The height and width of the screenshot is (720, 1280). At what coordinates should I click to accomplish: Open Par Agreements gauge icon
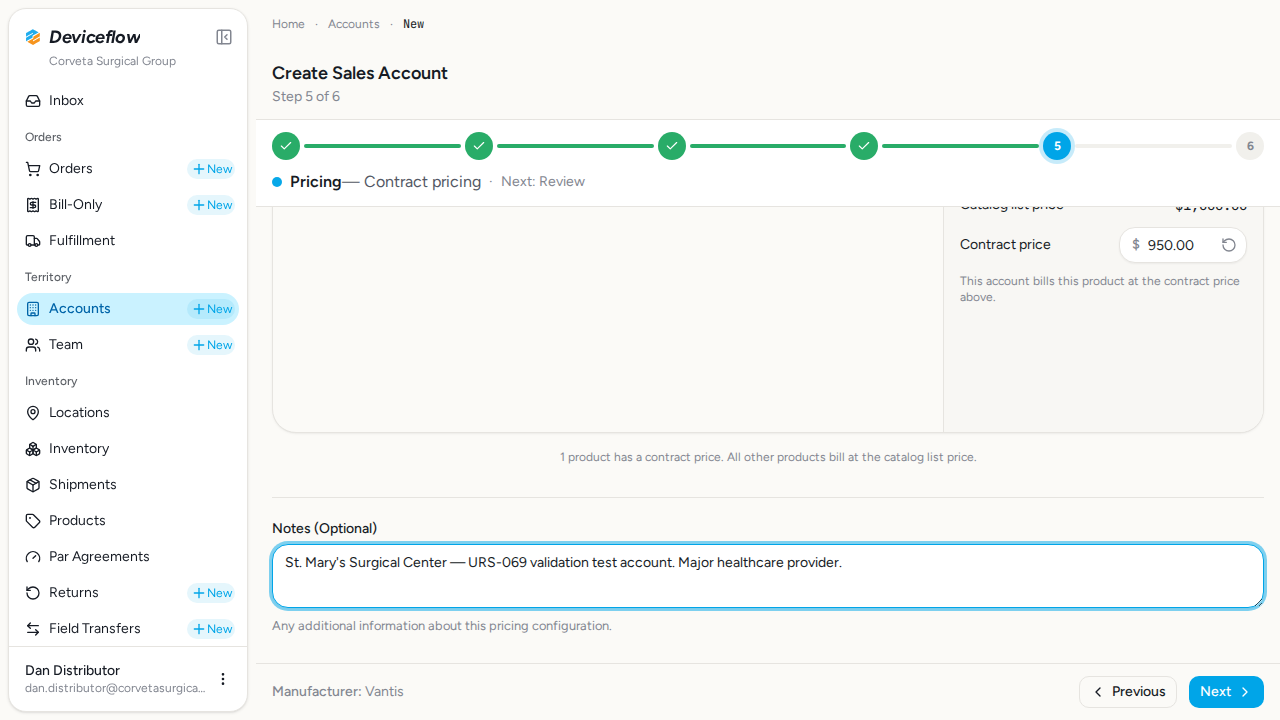33,557
